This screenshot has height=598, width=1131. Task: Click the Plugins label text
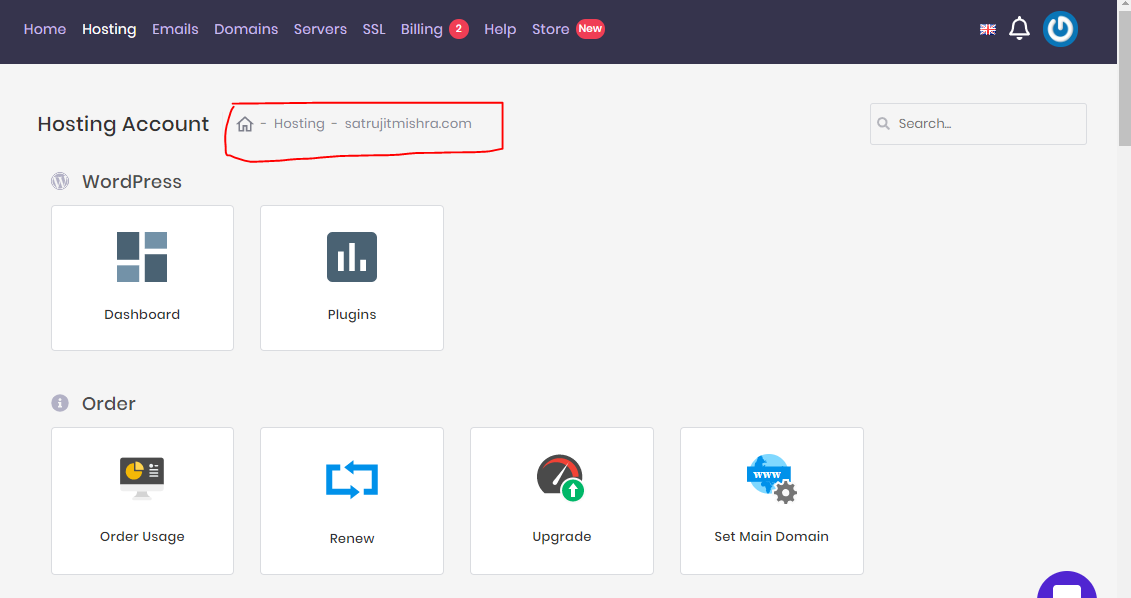tap(352, 315)
